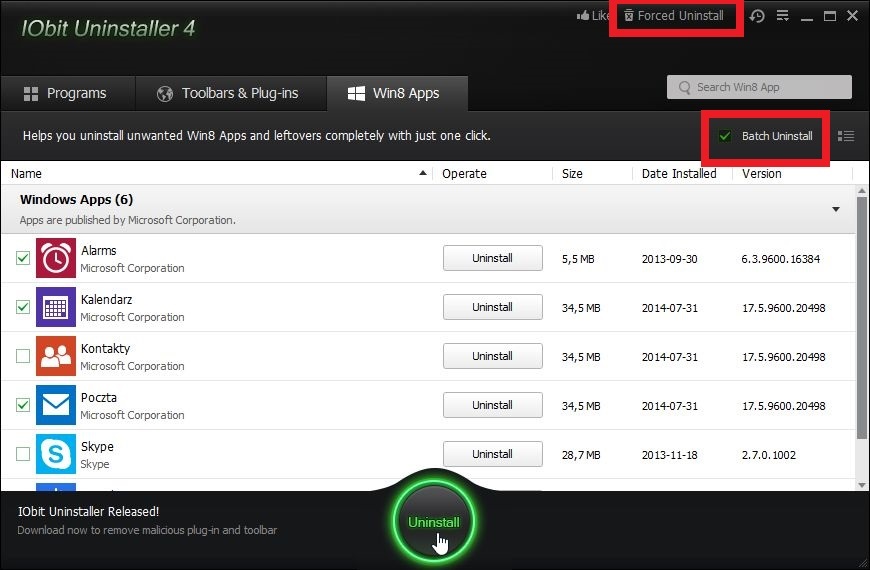Click Alarms date 2013-09-30
Image resolution: width=870 pixels, height=570 pixels.
click(x=670, y=259)
